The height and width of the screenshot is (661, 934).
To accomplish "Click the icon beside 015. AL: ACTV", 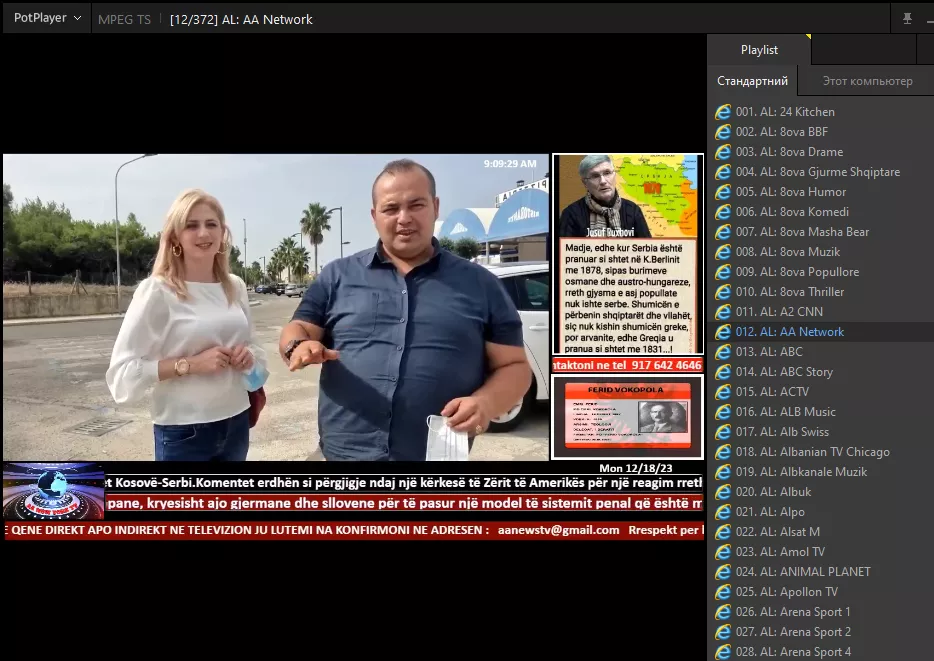I will tap(723, 392).
